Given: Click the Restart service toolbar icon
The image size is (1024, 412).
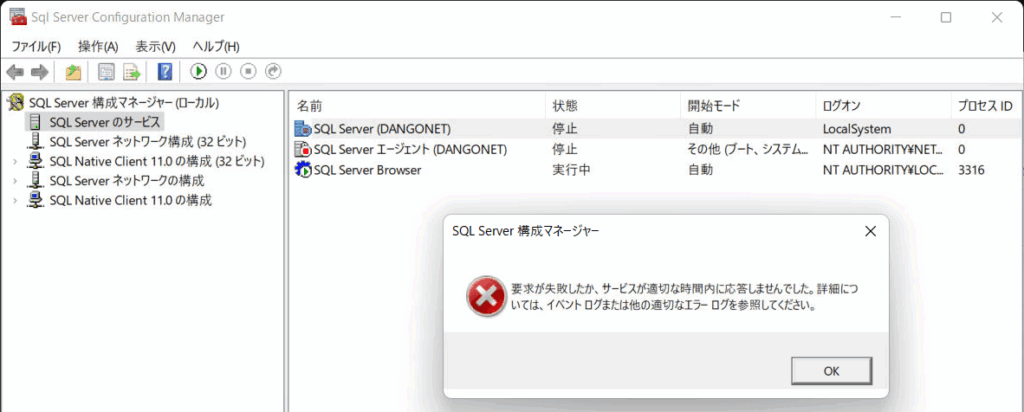Looking at the screenshot, I should coord(273,72).
